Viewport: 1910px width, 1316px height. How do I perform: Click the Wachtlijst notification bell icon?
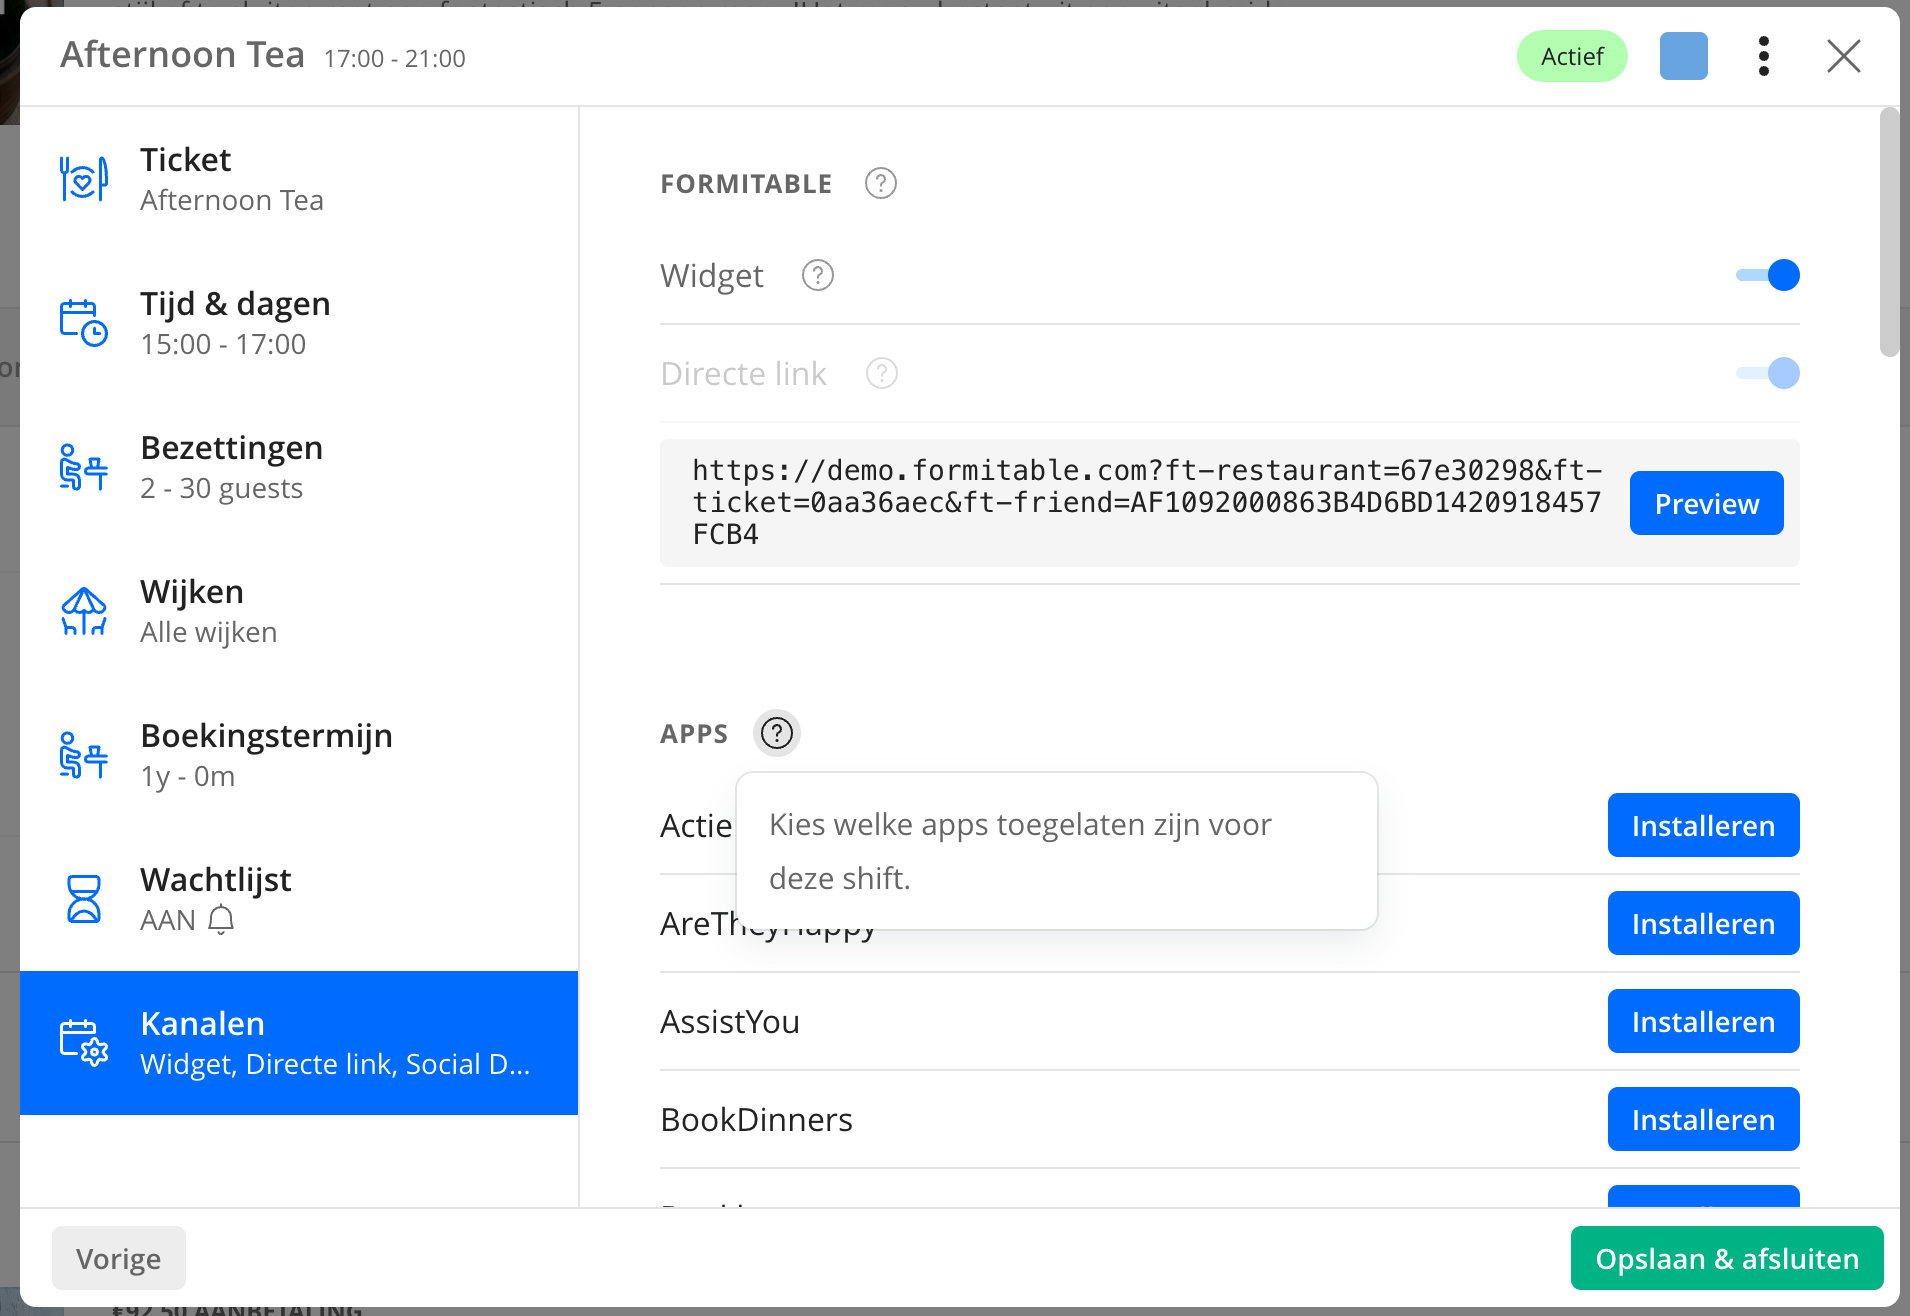point(221,919)
